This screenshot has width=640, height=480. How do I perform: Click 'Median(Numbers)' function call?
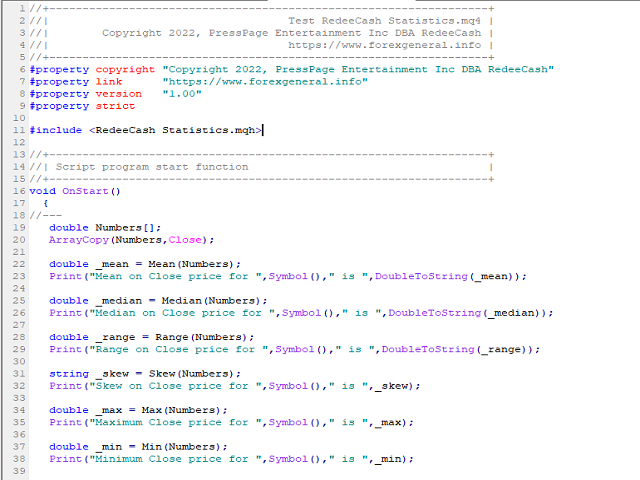click(211, 301)
